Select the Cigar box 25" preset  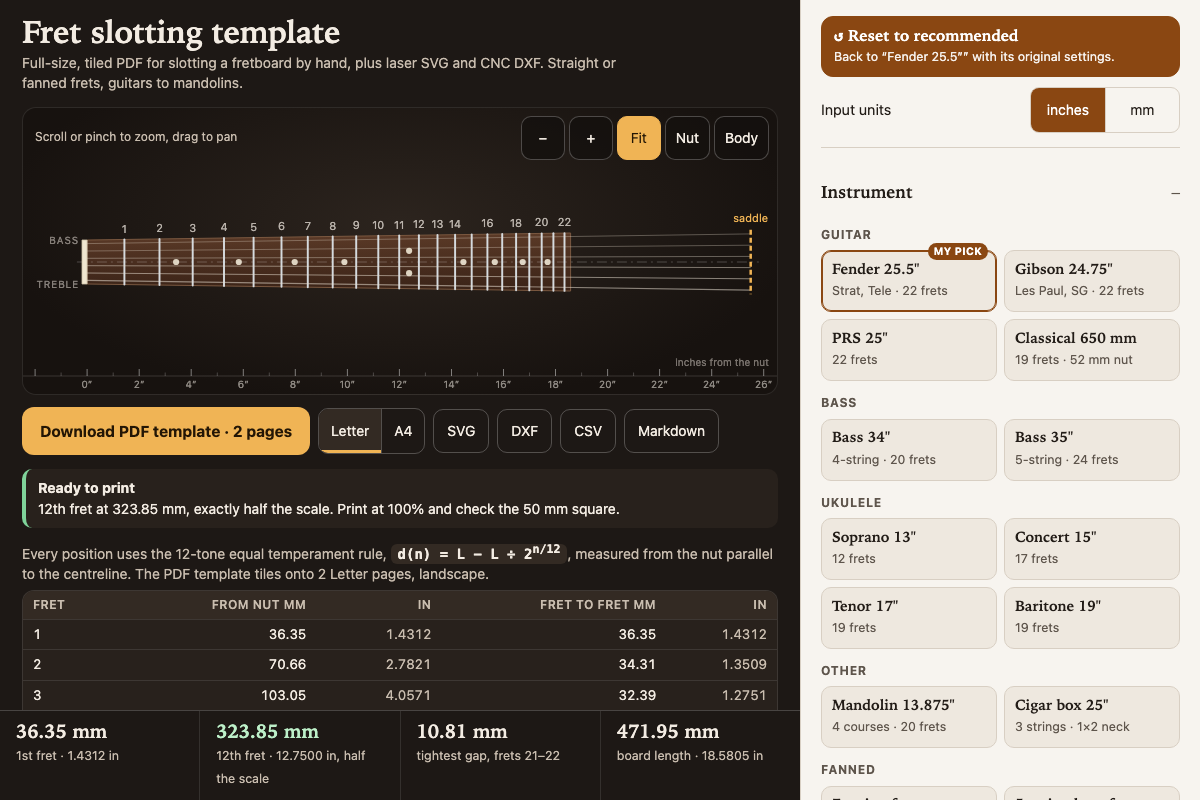click(x=1092, y=716)
